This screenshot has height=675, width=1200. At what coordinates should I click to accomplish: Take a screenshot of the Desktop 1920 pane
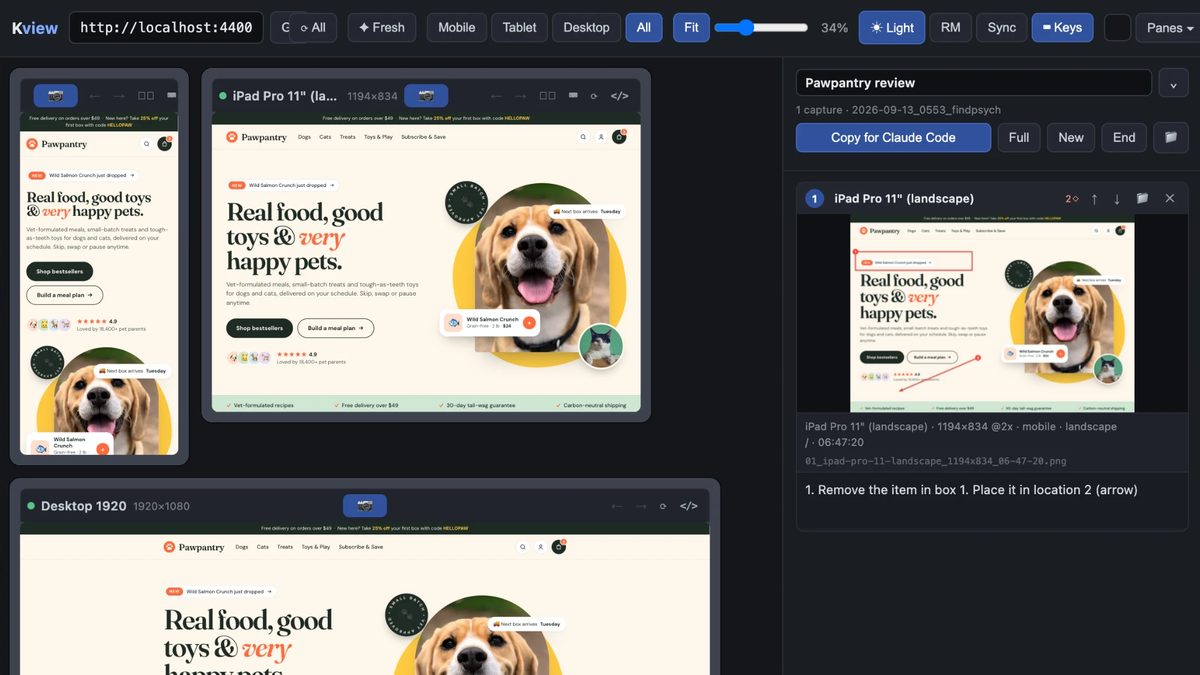(364, 506)
